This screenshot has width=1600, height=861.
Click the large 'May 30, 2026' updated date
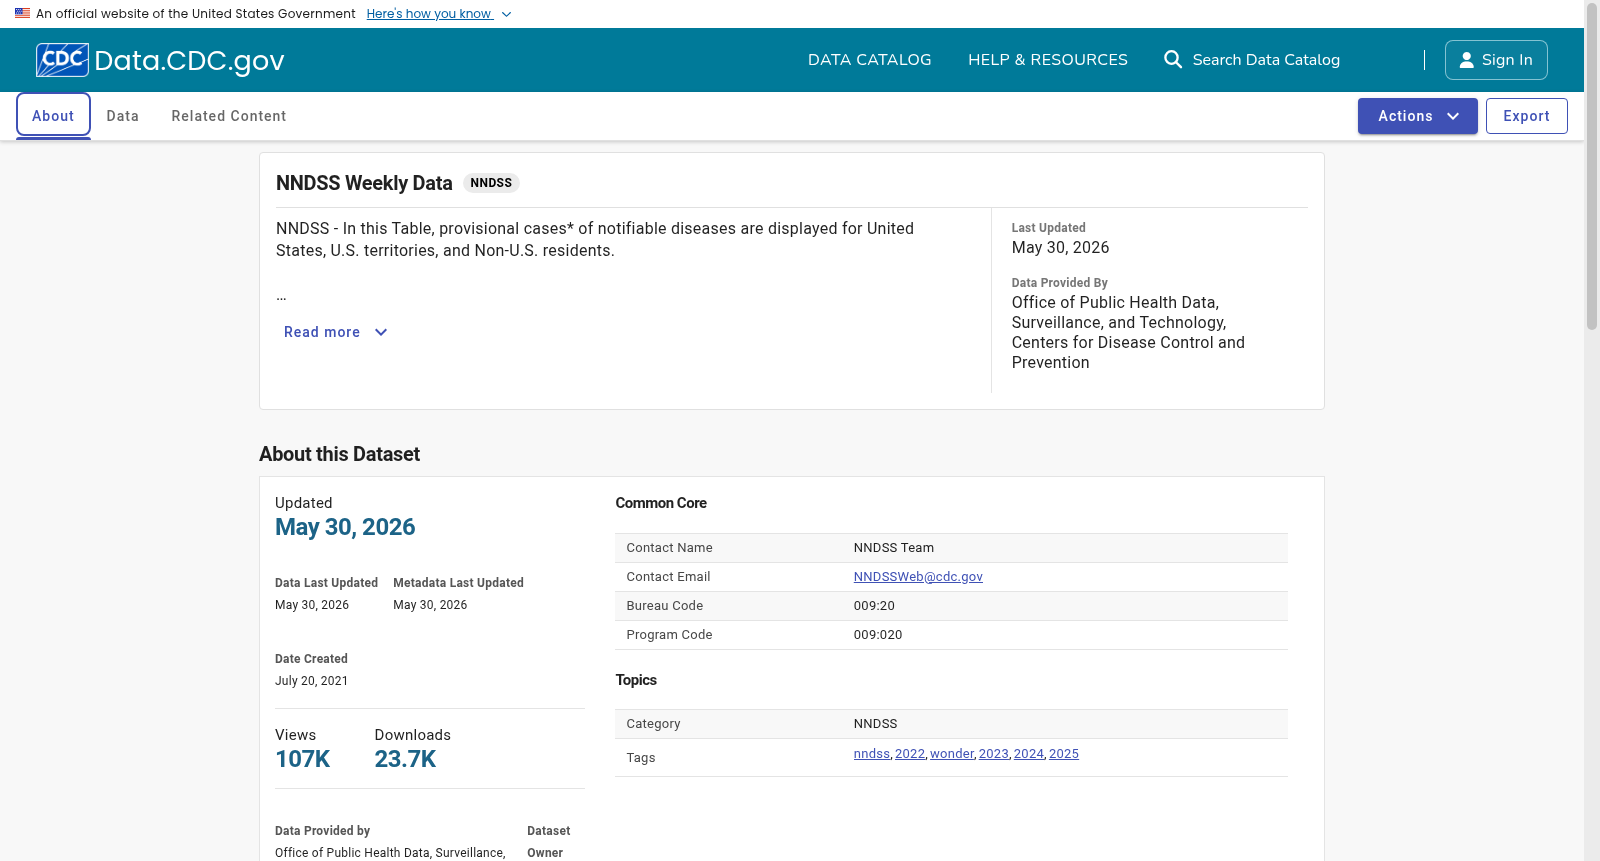(345, 527)
